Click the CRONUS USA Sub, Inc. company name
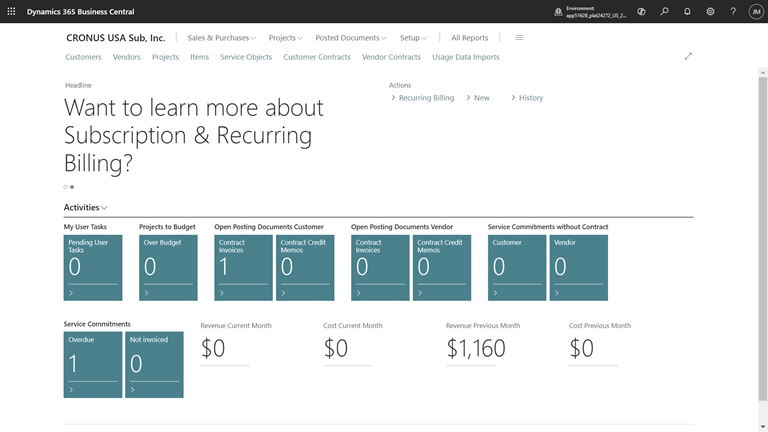 pos(116,38)
